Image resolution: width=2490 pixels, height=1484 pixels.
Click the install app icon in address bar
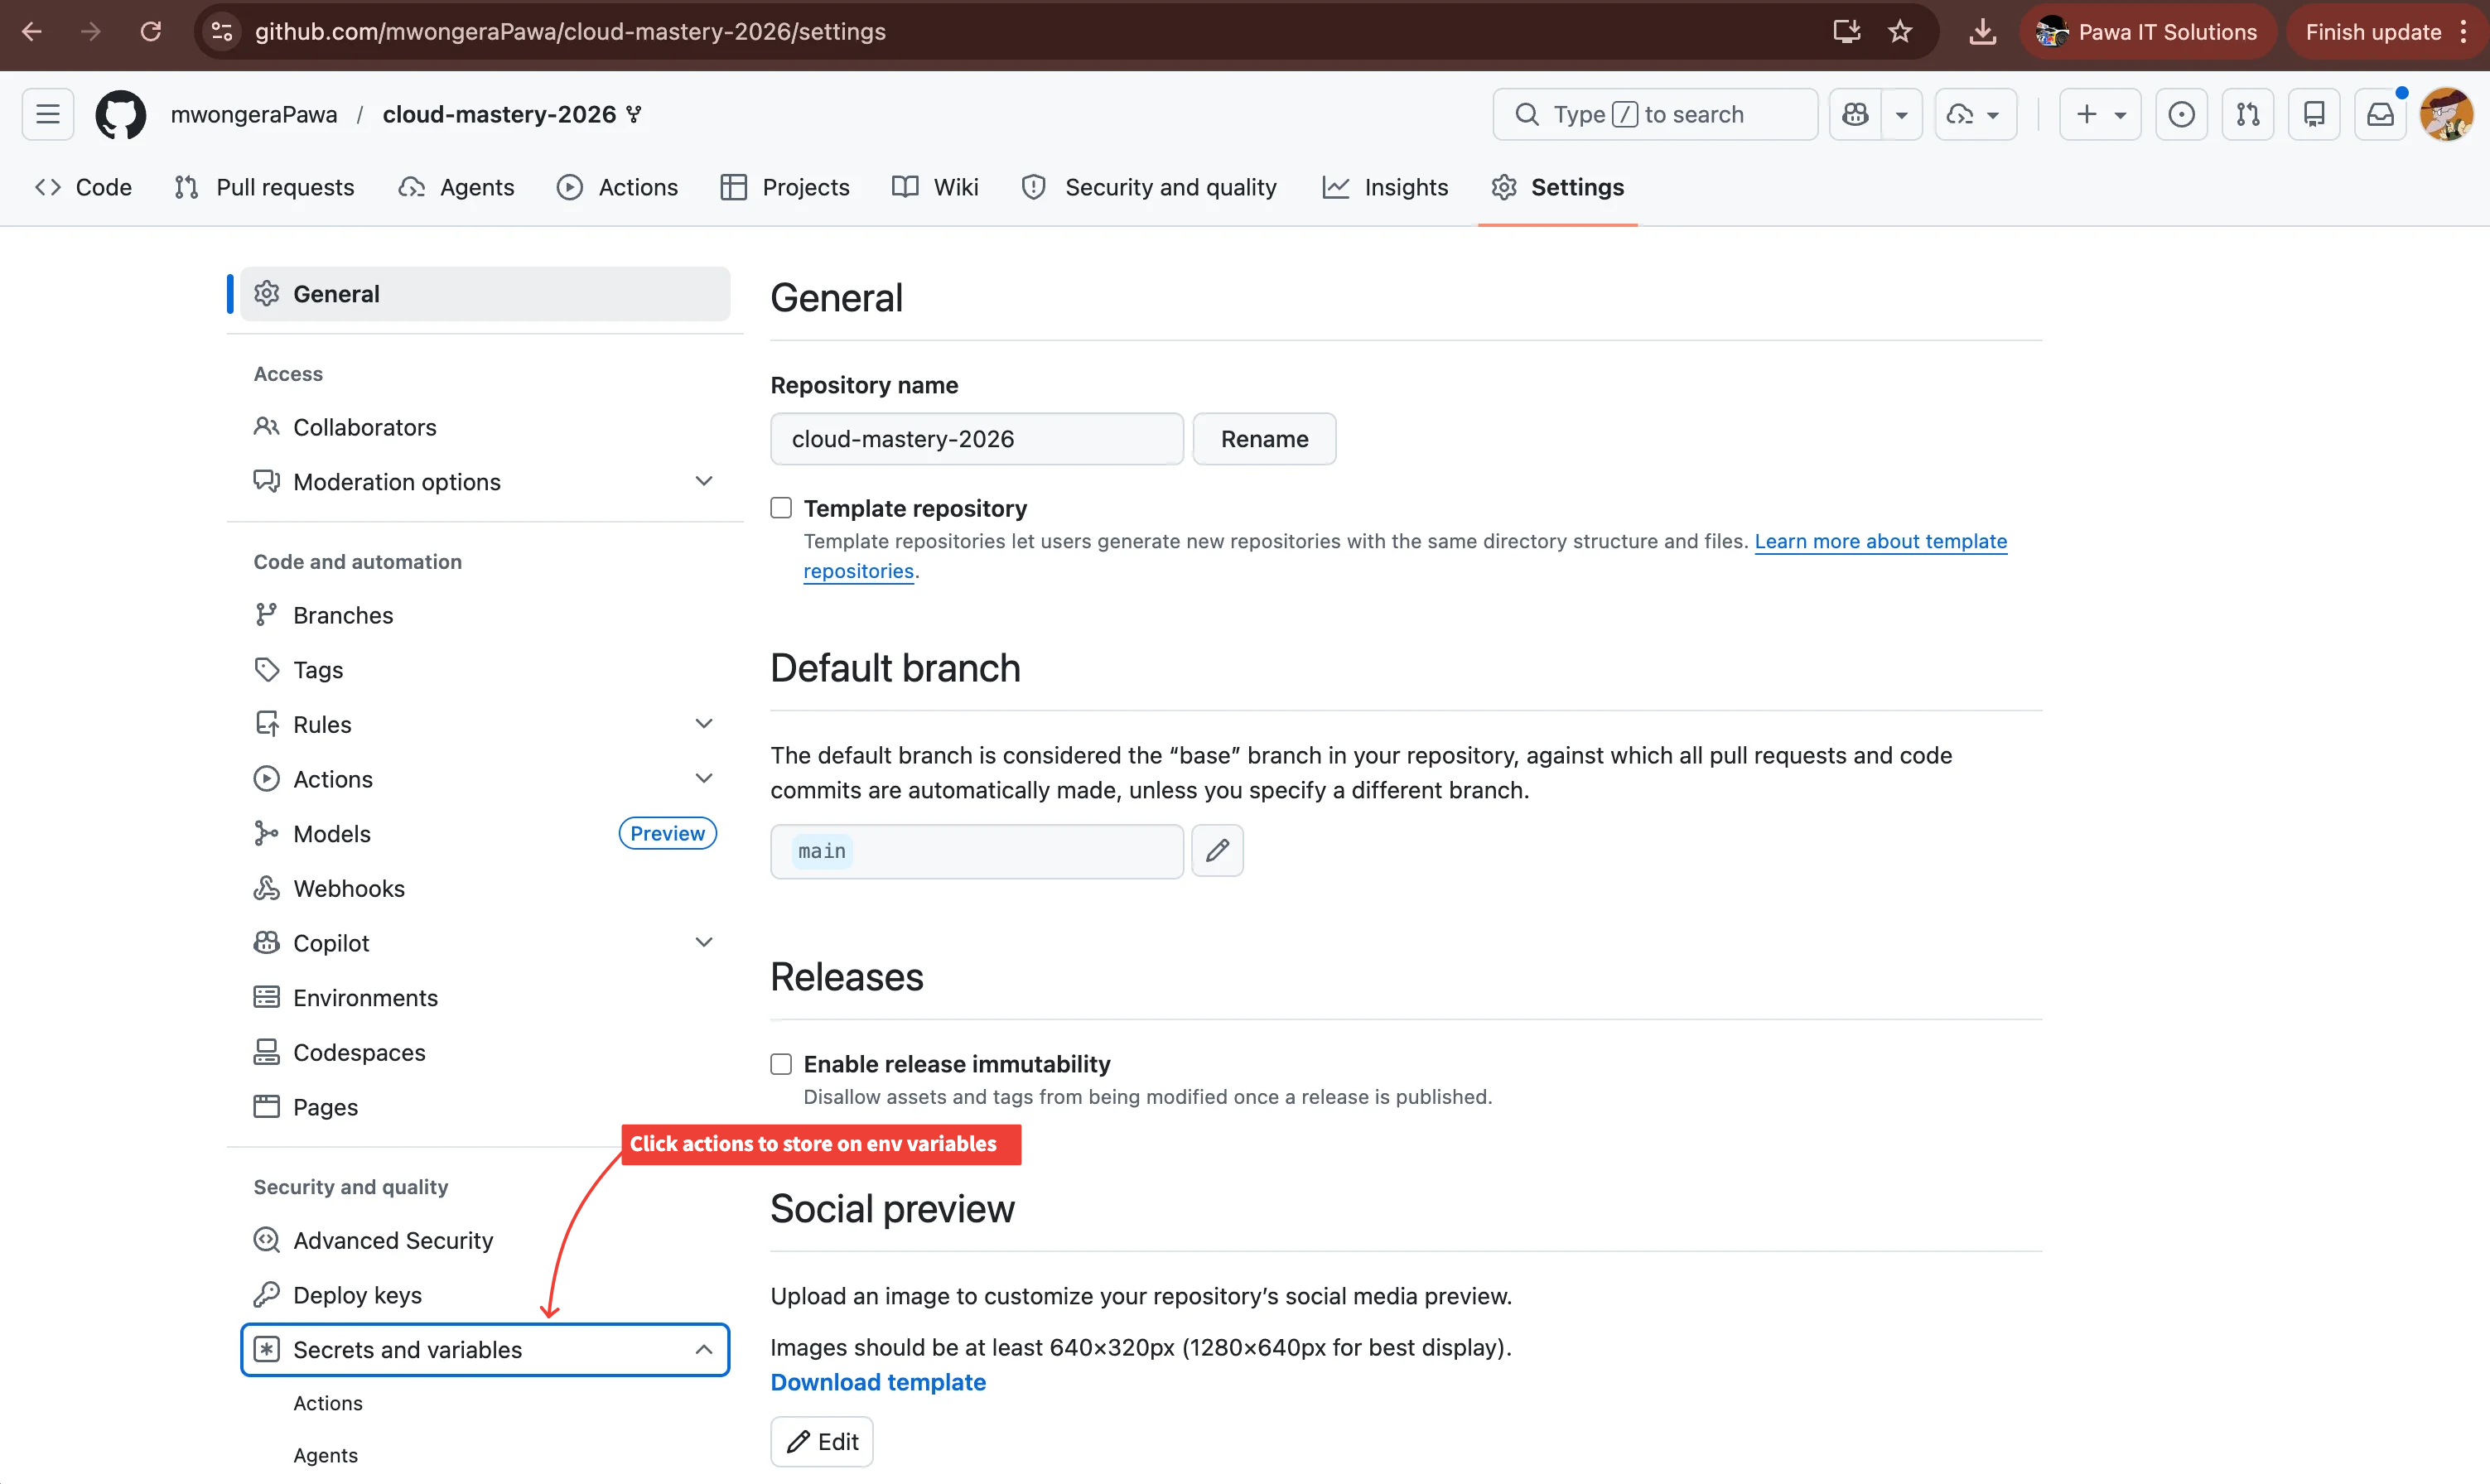pyautogui.click(x=1846, y=31)
